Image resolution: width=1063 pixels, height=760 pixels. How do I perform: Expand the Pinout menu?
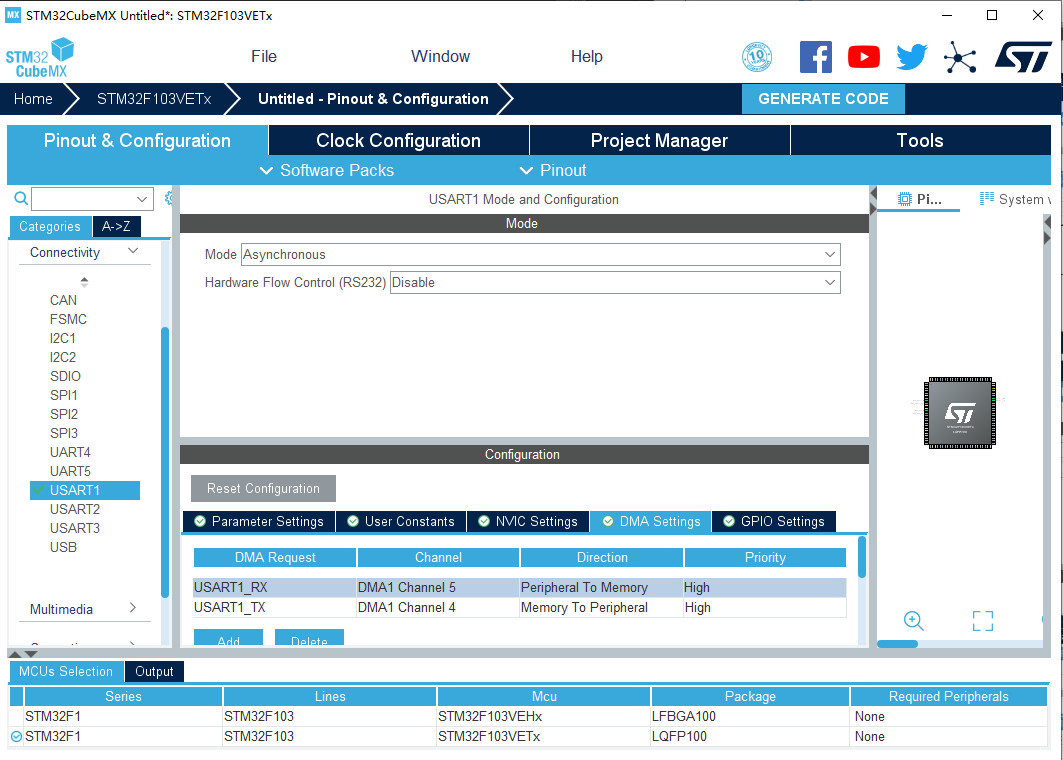(553, 170)
